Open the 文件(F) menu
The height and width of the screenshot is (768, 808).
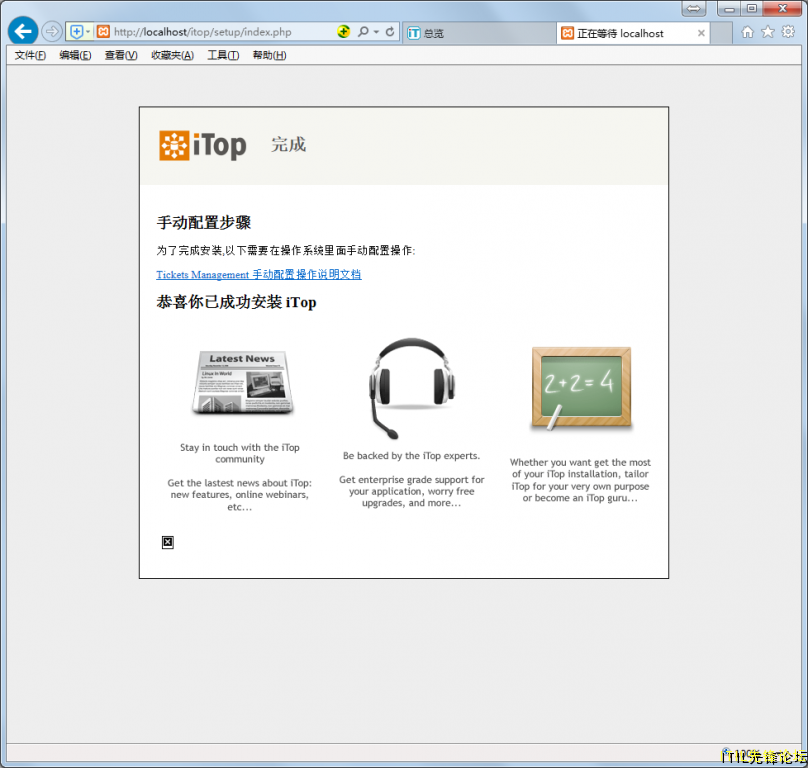coord(30,55)
